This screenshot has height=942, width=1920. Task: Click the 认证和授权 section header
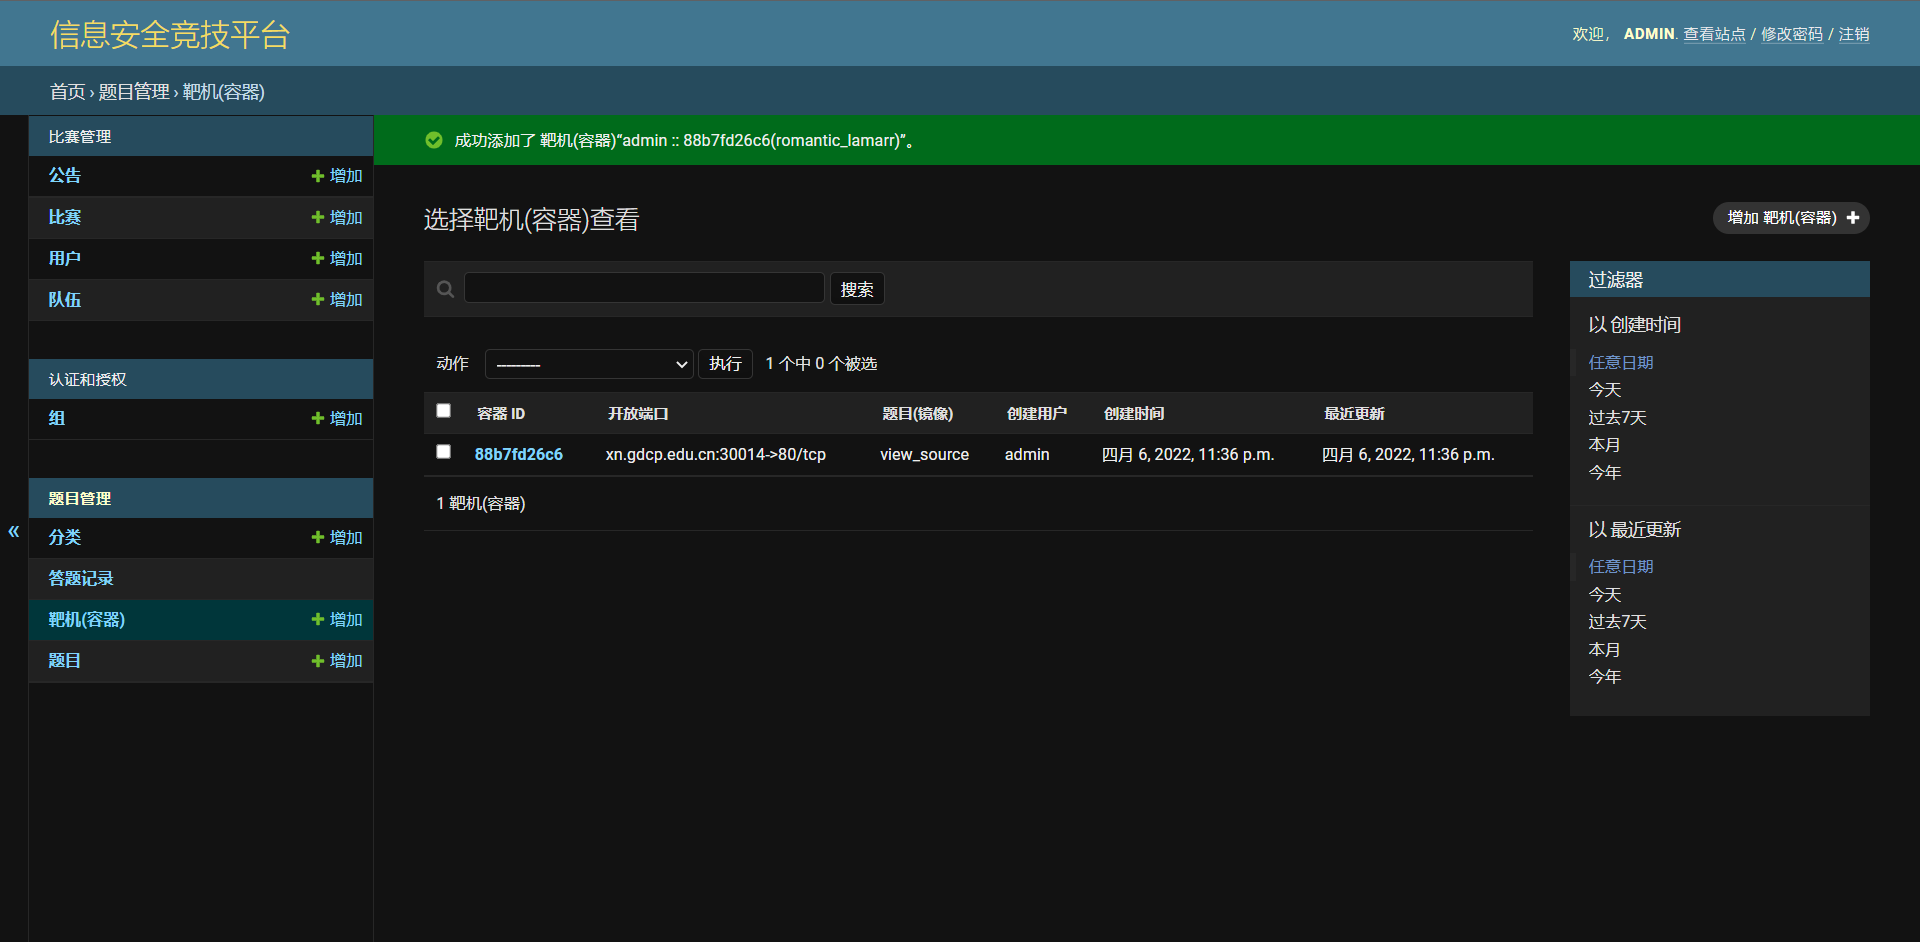[88, 380]
